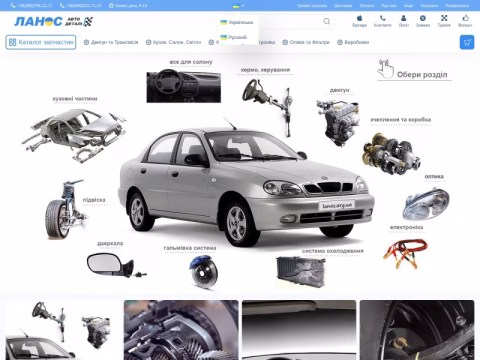
Task: Click the search magnifier icon
Action: coord(327,21)
